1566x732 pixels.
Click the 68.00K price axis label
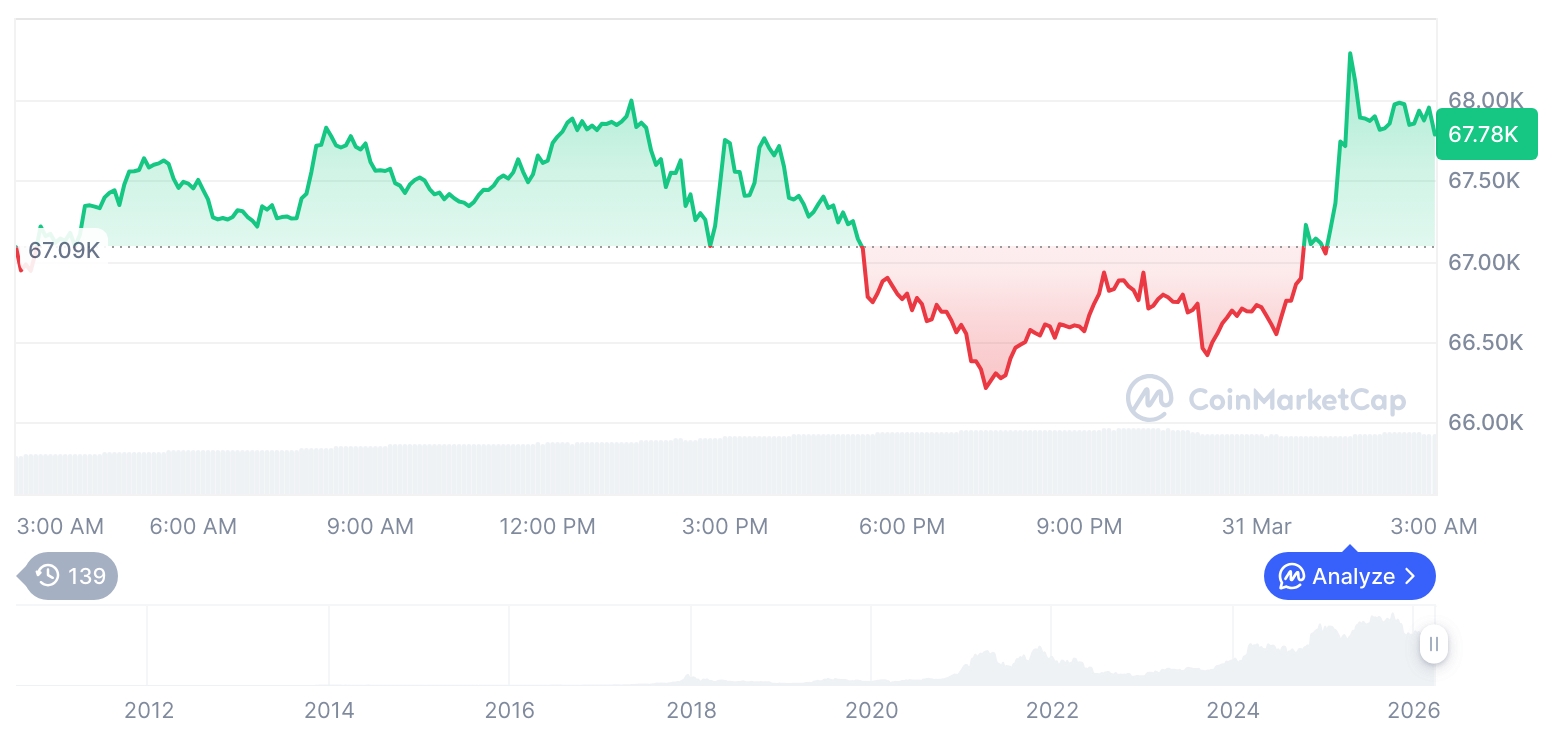click(x=1485, y=101)
